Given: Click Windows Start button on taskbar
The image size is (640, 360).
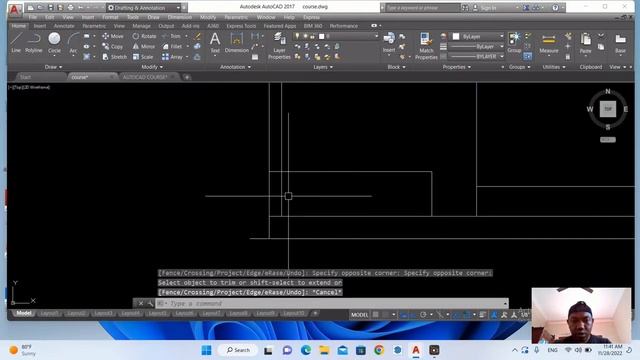Looking at the screenshot, I should point(207,350).
